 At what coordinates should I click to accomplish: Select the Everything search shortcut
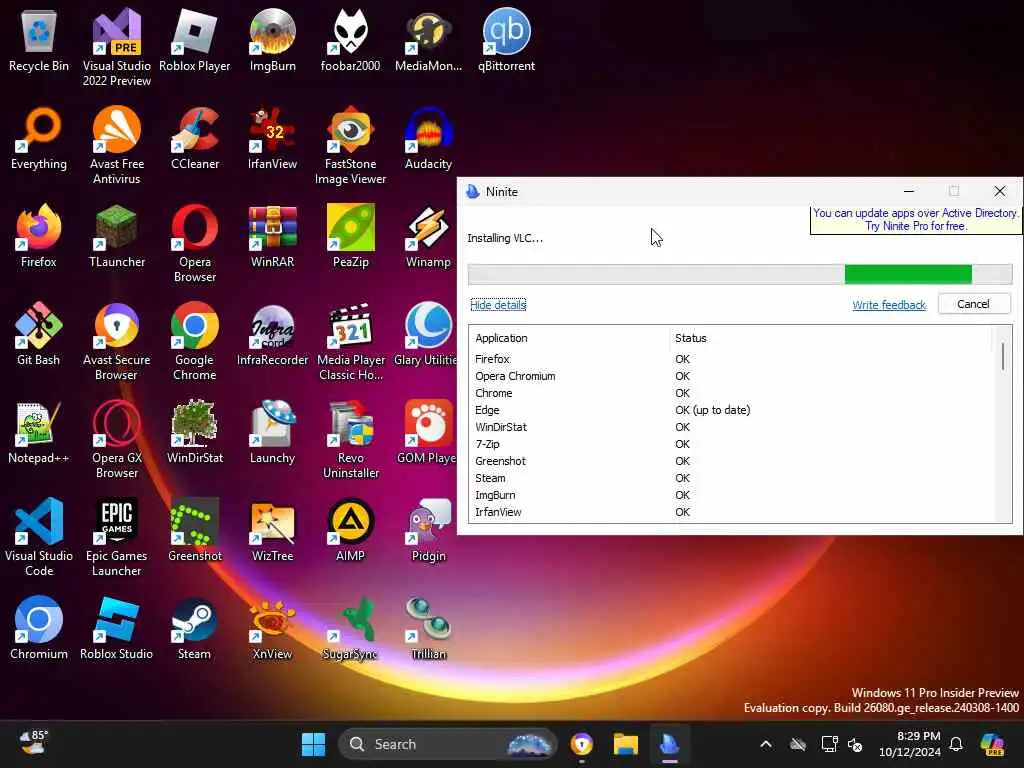(x=39, y=138)
